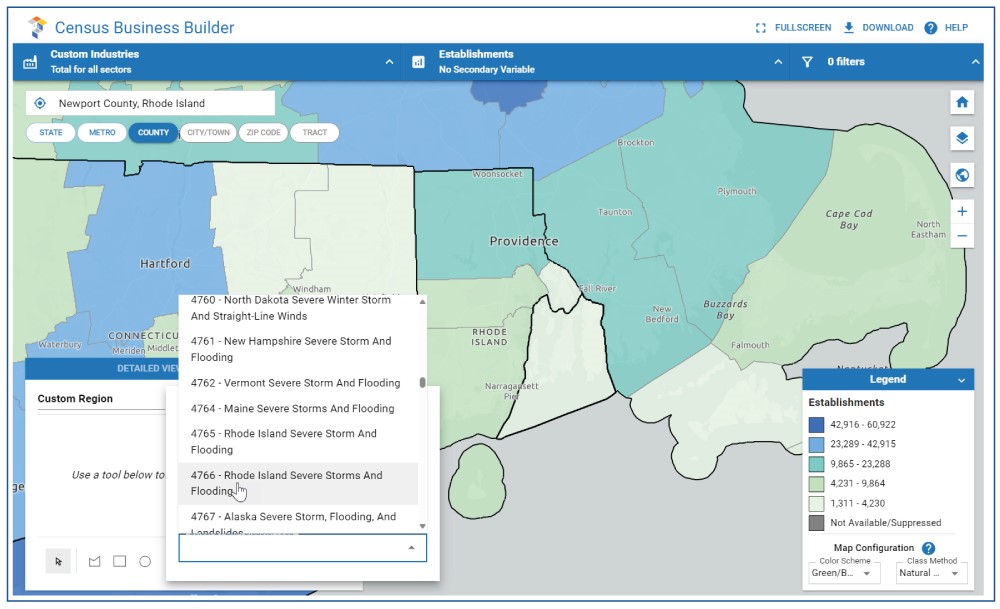Click the disaster dropdown scroll up arrow

coord(422,301)
